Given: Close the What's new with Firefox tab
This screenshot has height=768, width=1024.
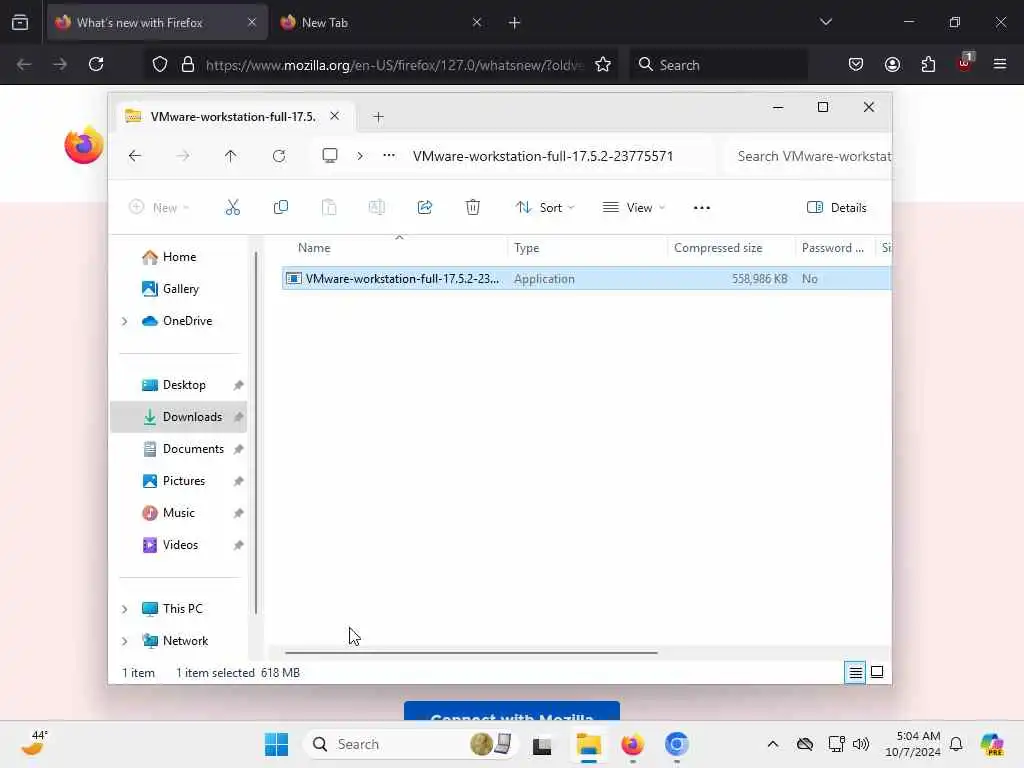Looking at the screenshot, I should (252, 22).
